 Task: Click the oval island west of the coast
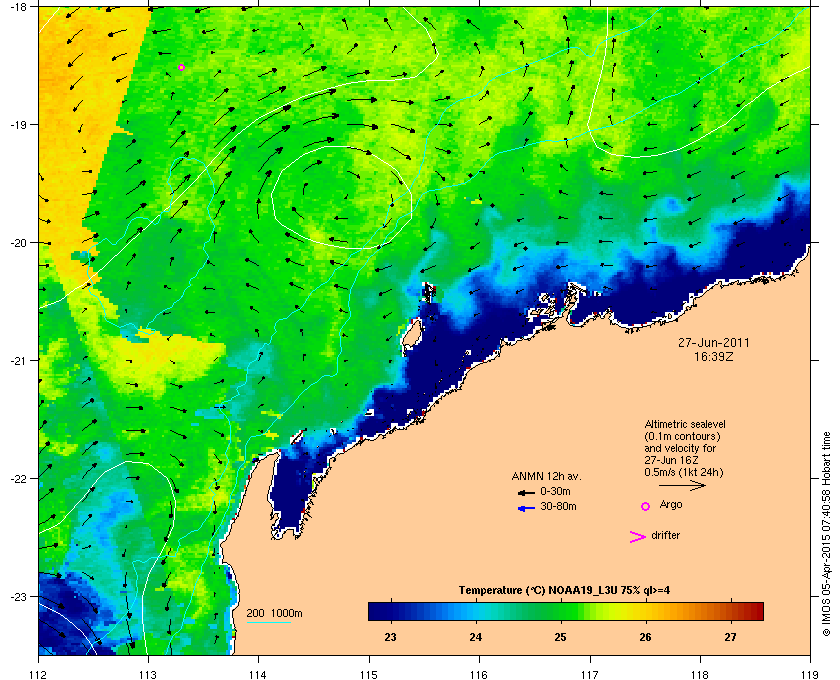[411, 335]
